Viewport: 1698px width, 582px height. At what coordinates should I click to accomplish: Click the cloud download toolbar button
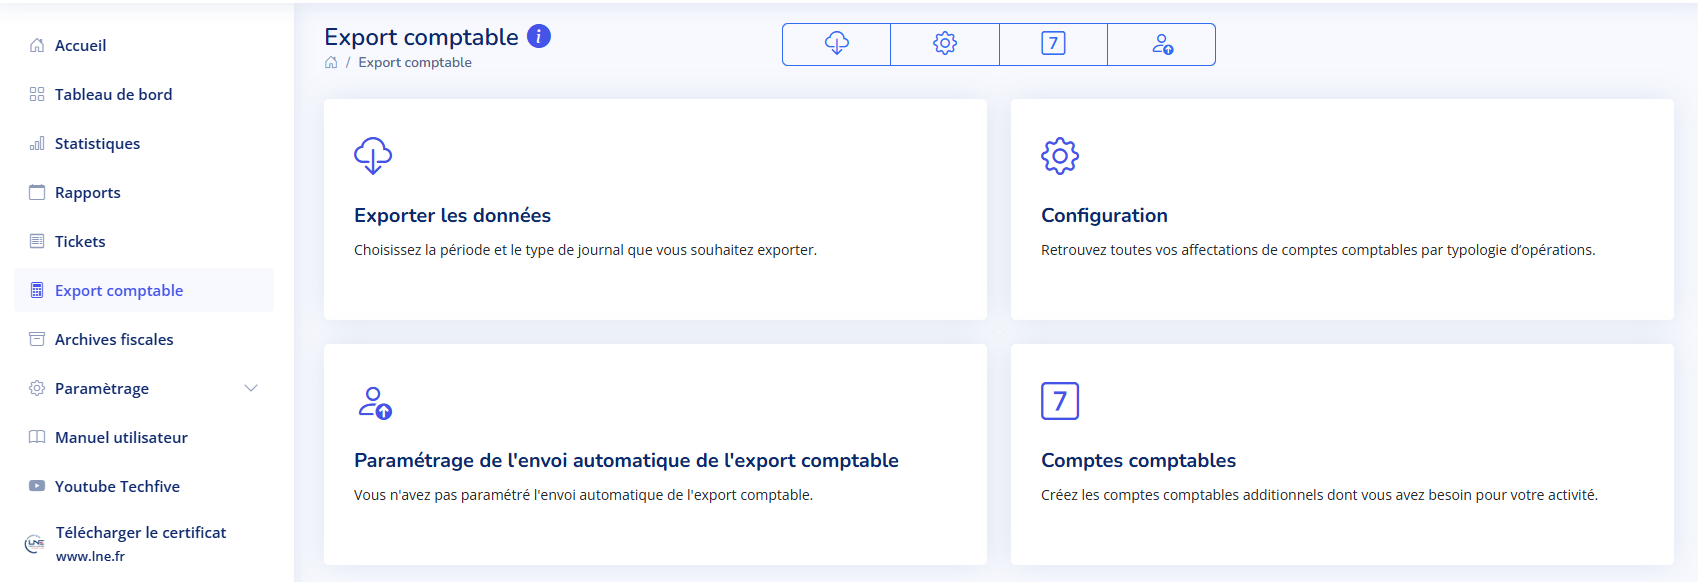click(x=836, y=44)
